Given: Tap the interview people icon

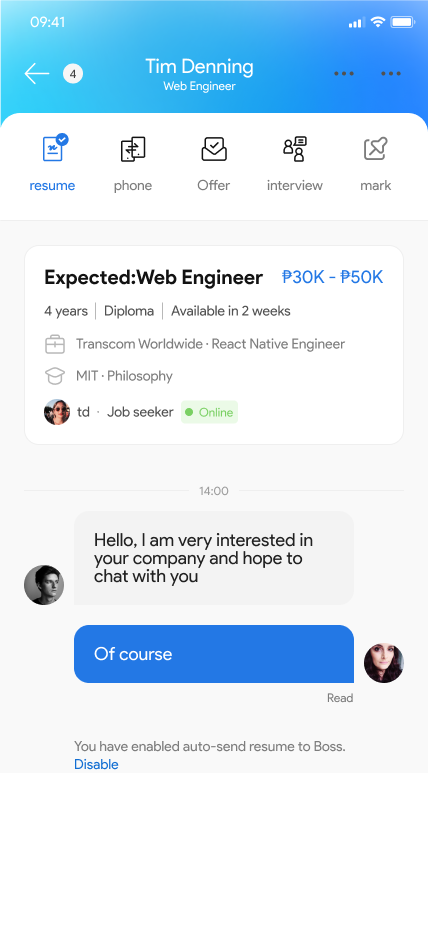Looking at the screenshot, I should pos(295,149).
